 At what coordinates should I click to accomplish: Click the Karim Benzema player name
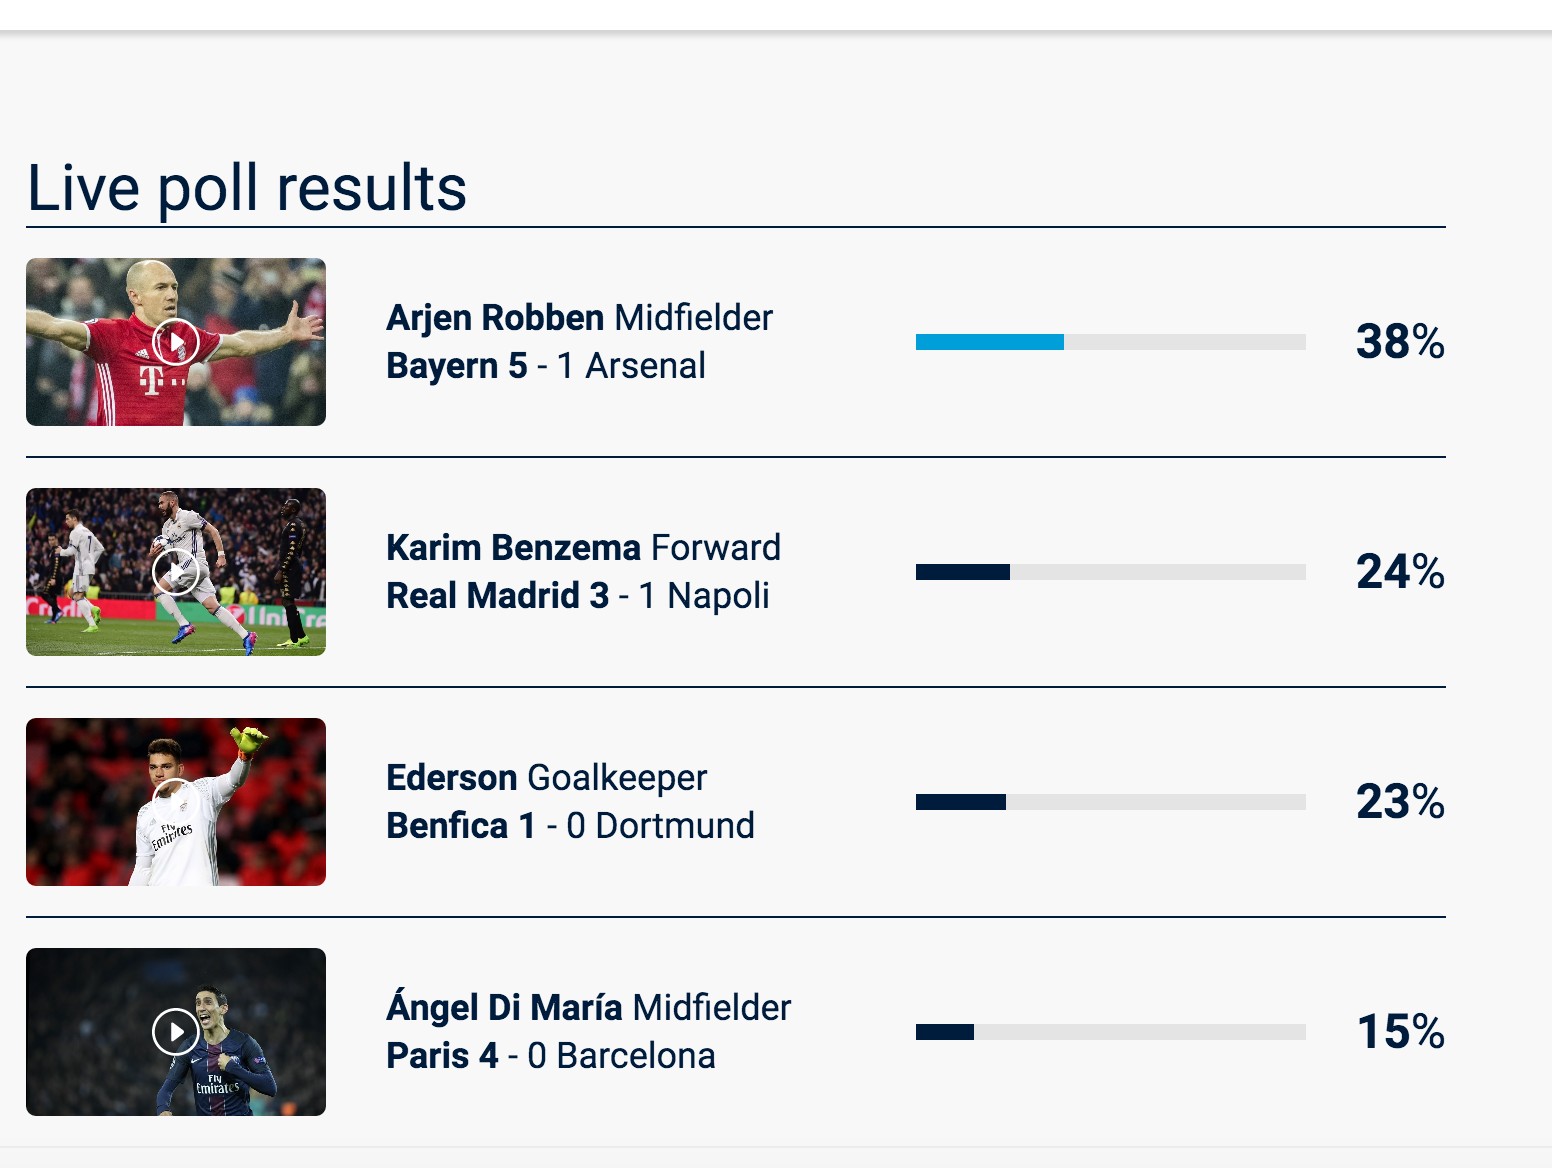pos(513,548)
